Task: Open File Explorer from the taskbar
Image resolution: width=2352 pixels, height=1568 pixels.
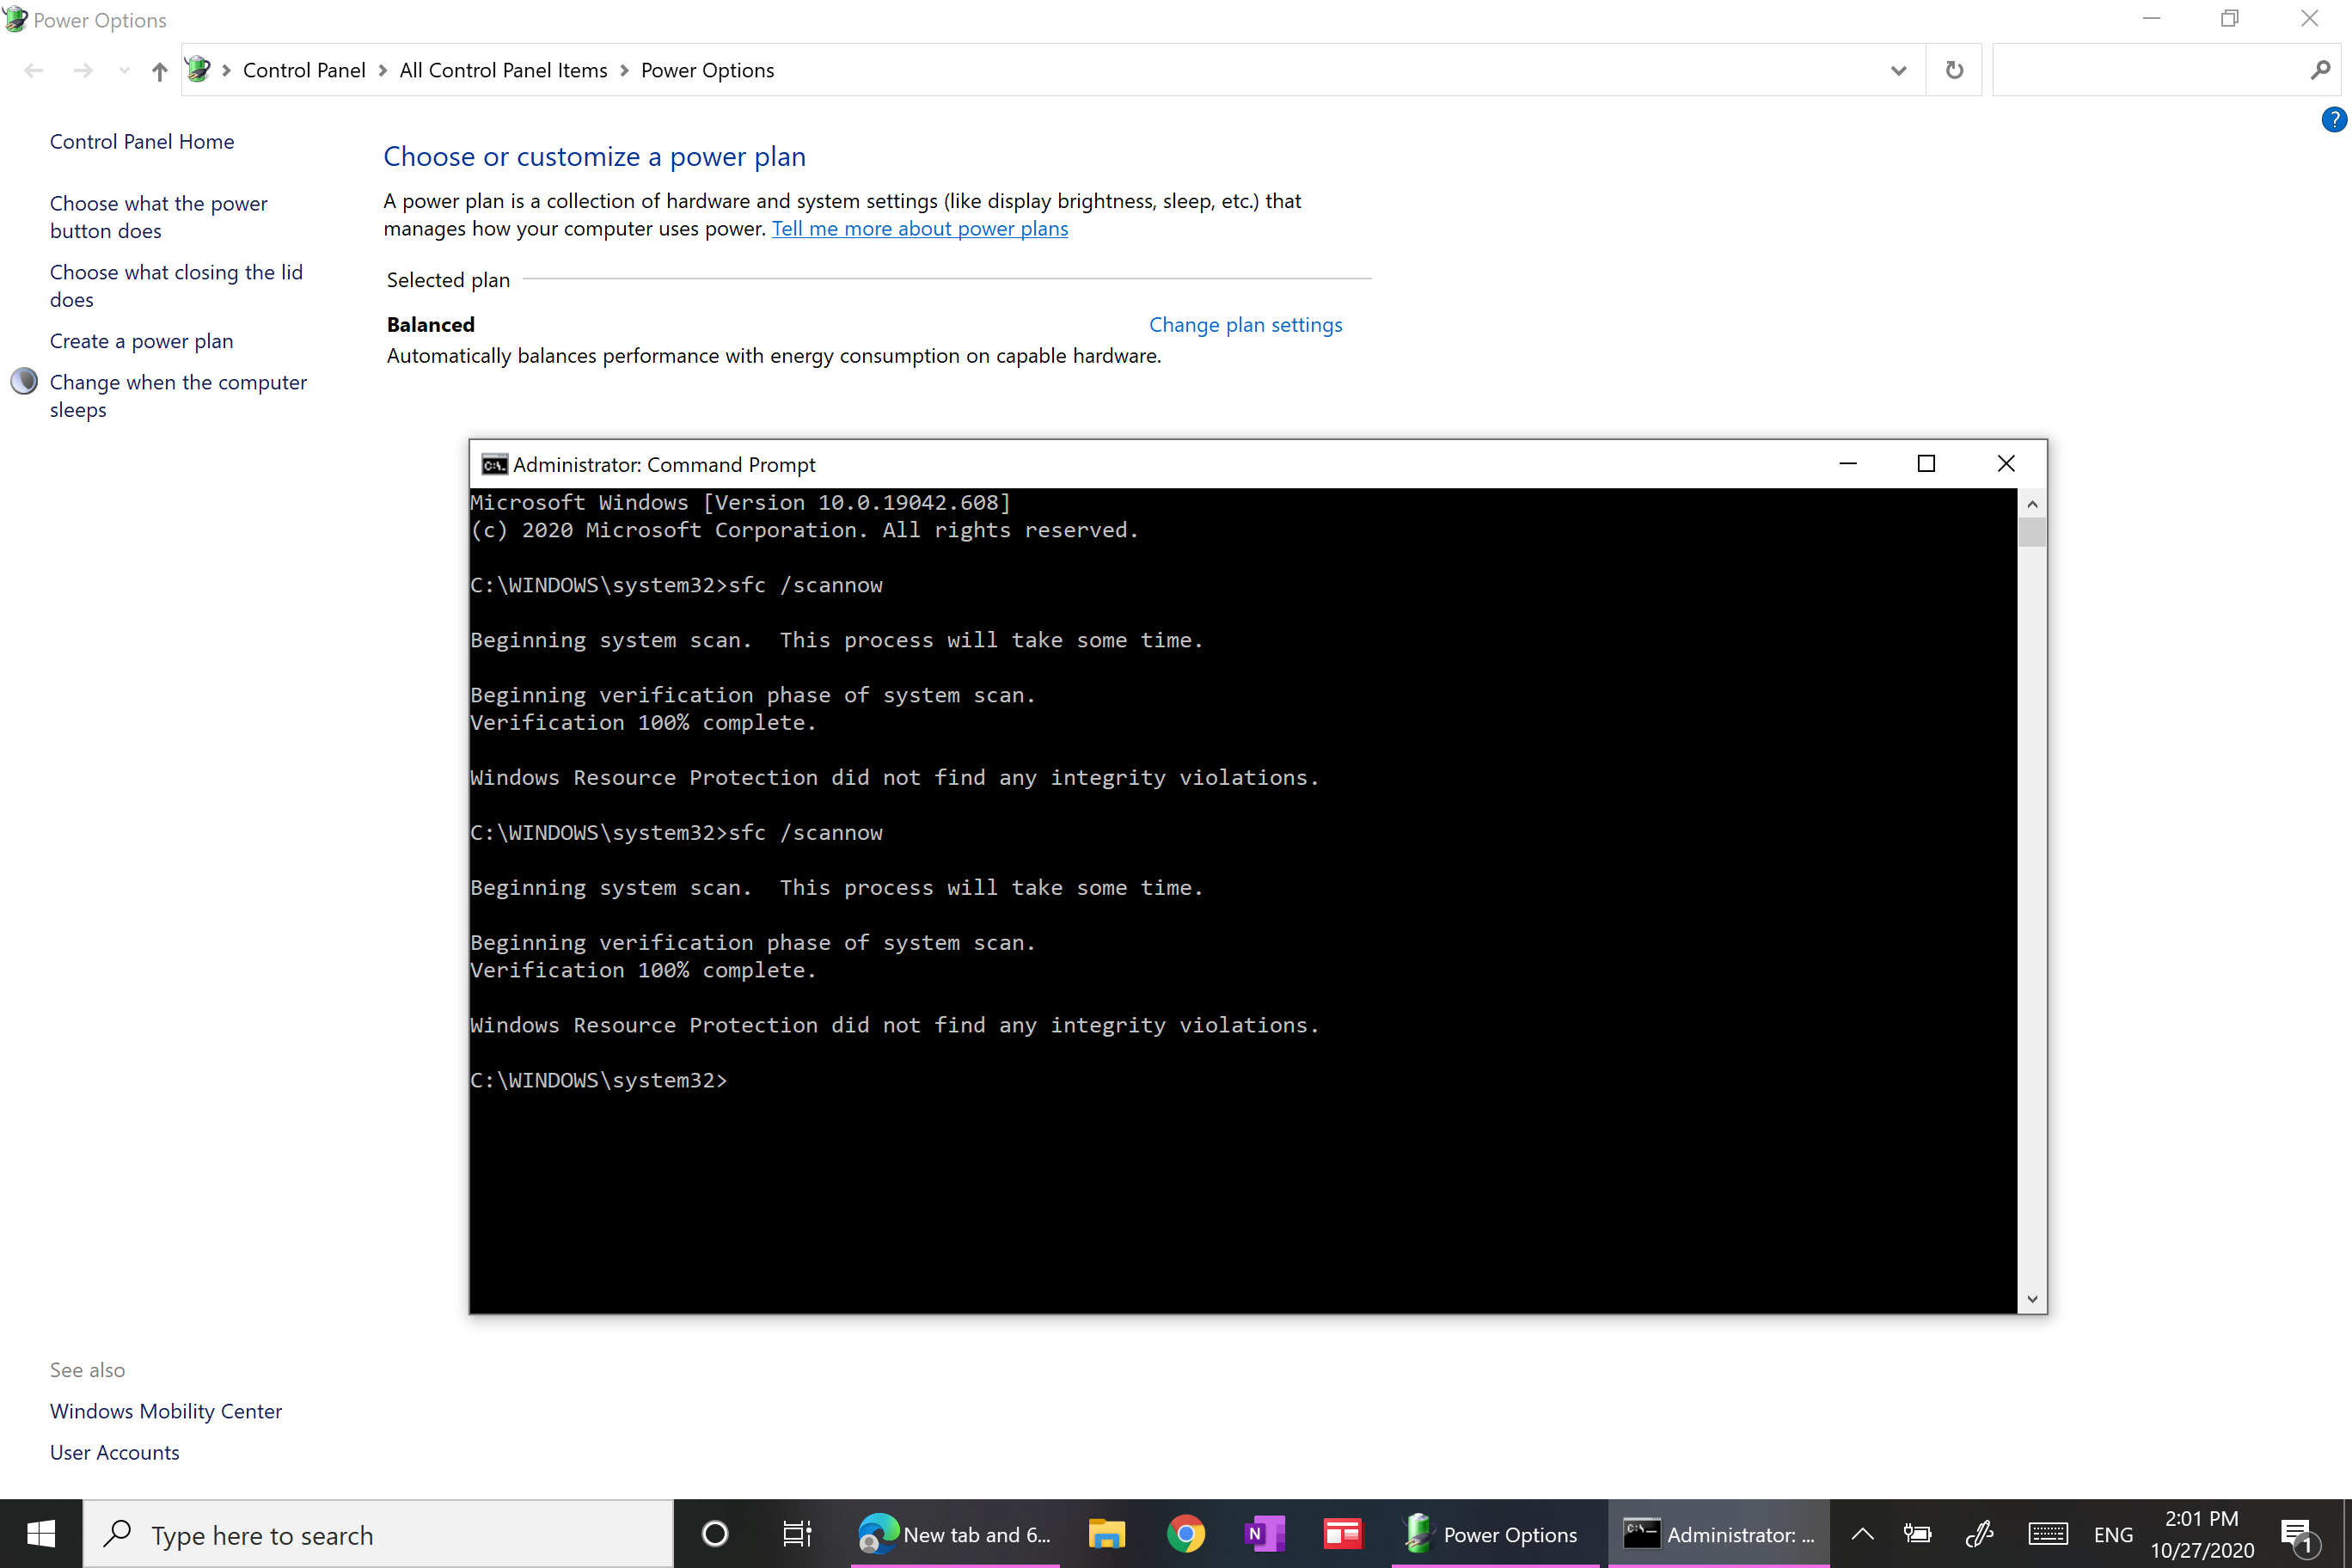Action: [x=1106, y=1533]
